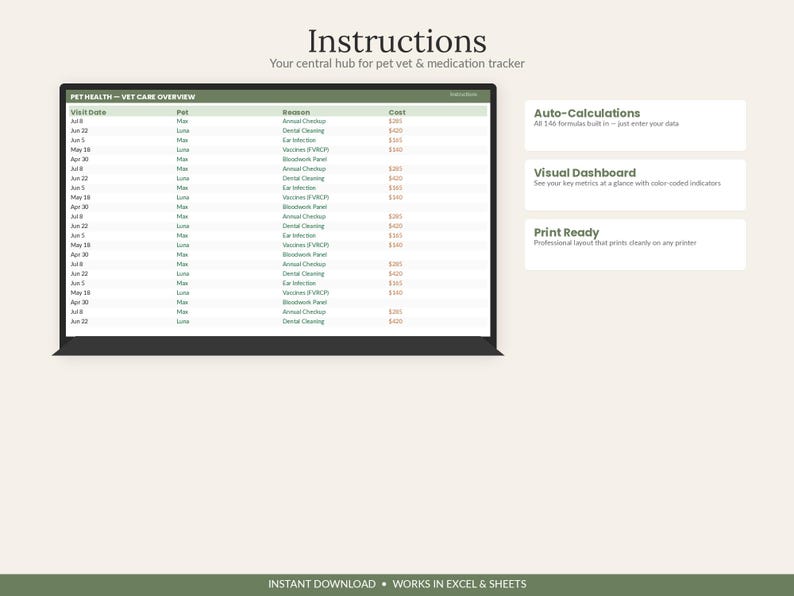The height and width of the screenshot is (596, 794).
Task: Select the first $285 cost cell
Action: pyautogui.click(x=395, y=121)
